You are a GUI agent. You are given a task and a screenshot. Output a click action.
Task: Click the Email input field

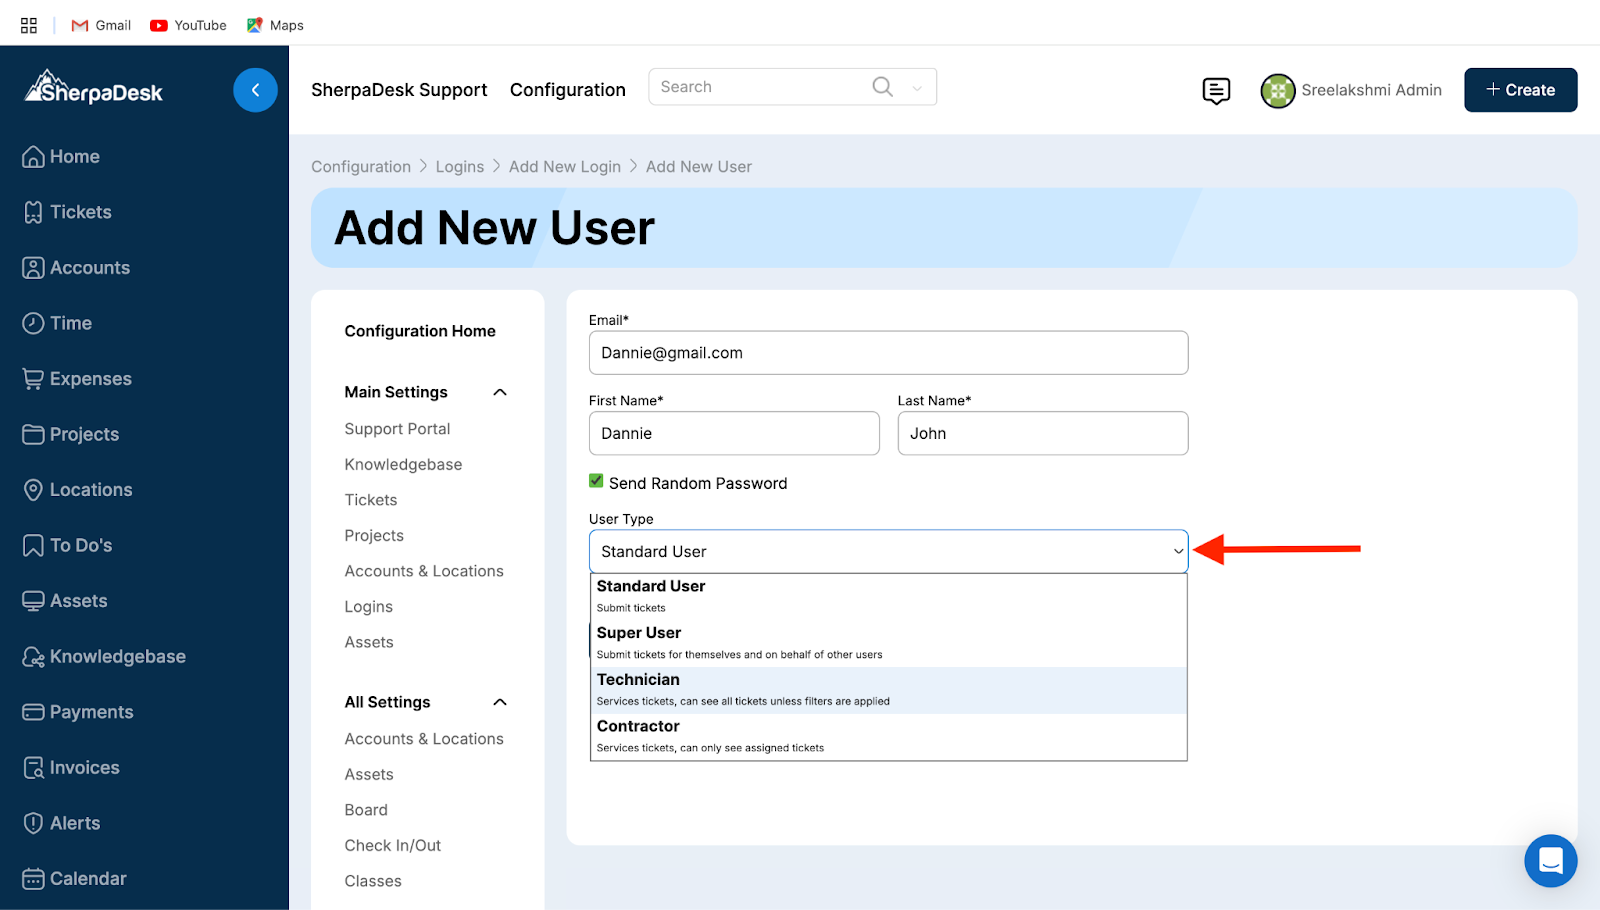tap(888, 353)
